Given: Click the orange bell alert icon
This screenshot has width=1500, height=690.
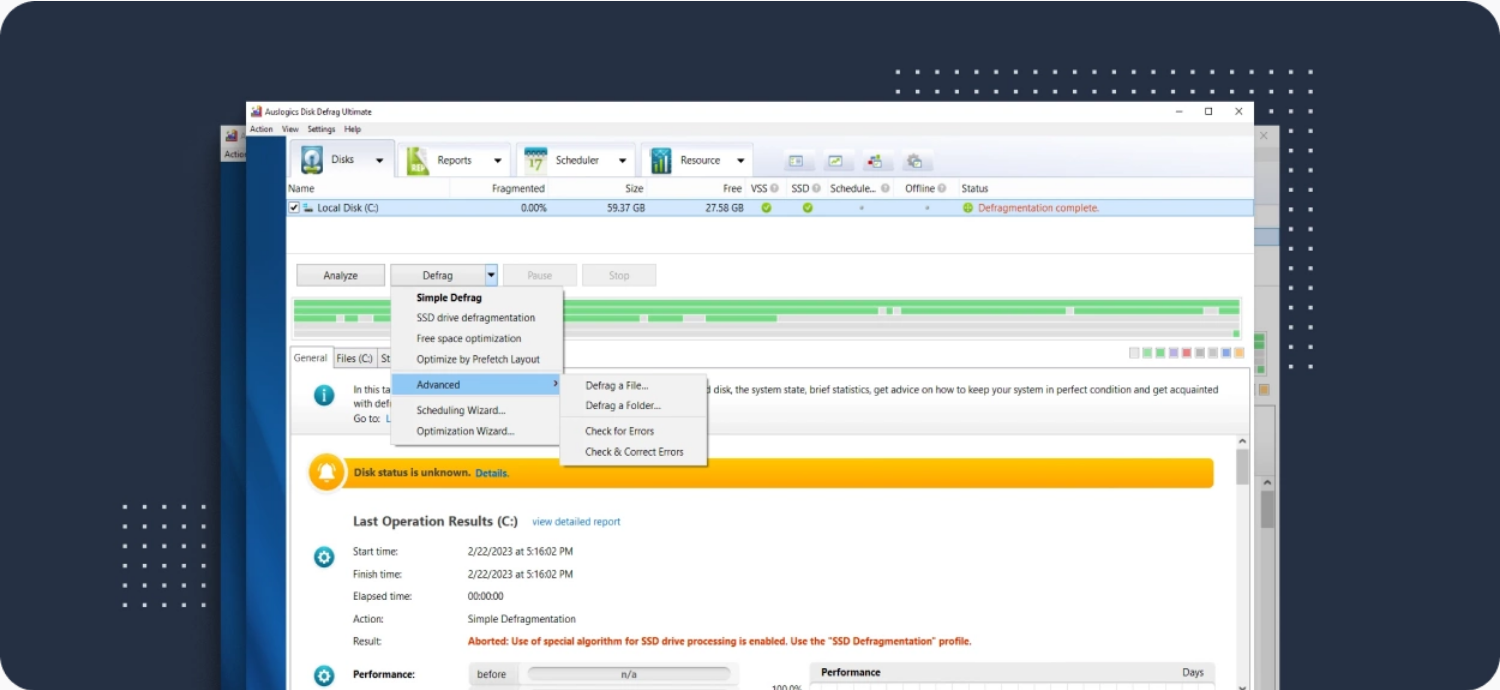Looking at the screenshot, I should pyautogui.click(x=325, y=470).
